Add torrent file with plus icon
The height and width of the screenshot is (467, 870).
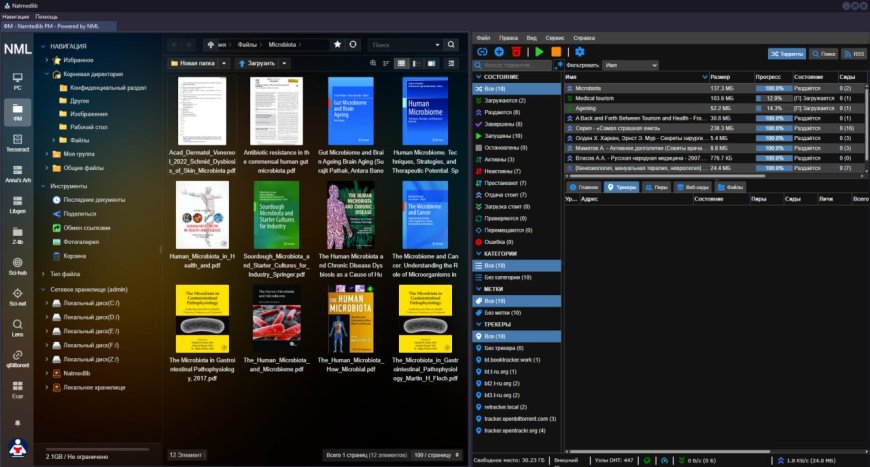coord(499,52)
